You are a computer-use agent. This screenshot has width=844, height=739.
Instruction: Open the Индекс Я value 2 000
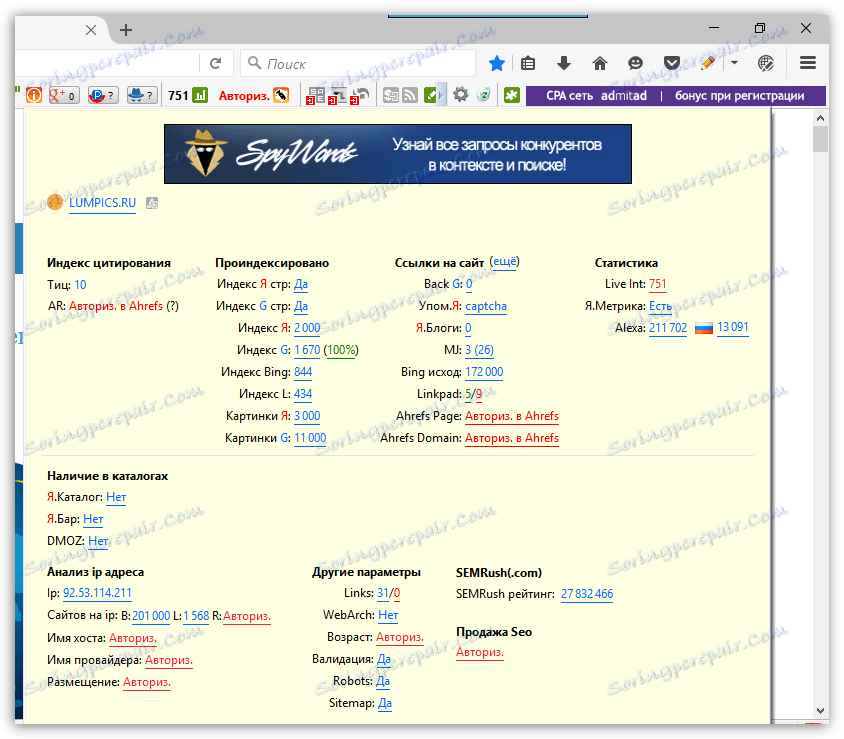(x=307, y=328)
